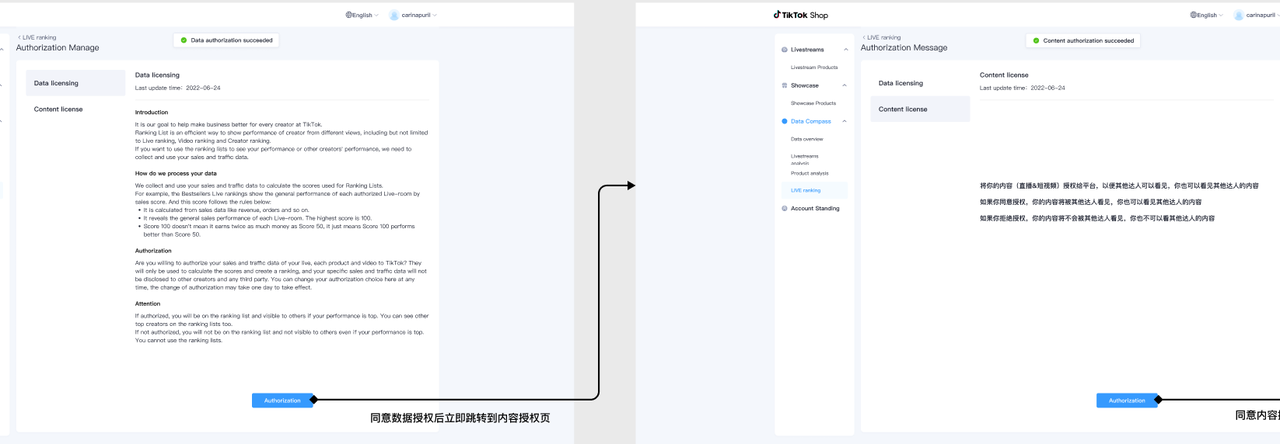Open English dropdown on Authorization Message page
The height and width of the screenshot is (444, 1280).
coord(1208,15)
